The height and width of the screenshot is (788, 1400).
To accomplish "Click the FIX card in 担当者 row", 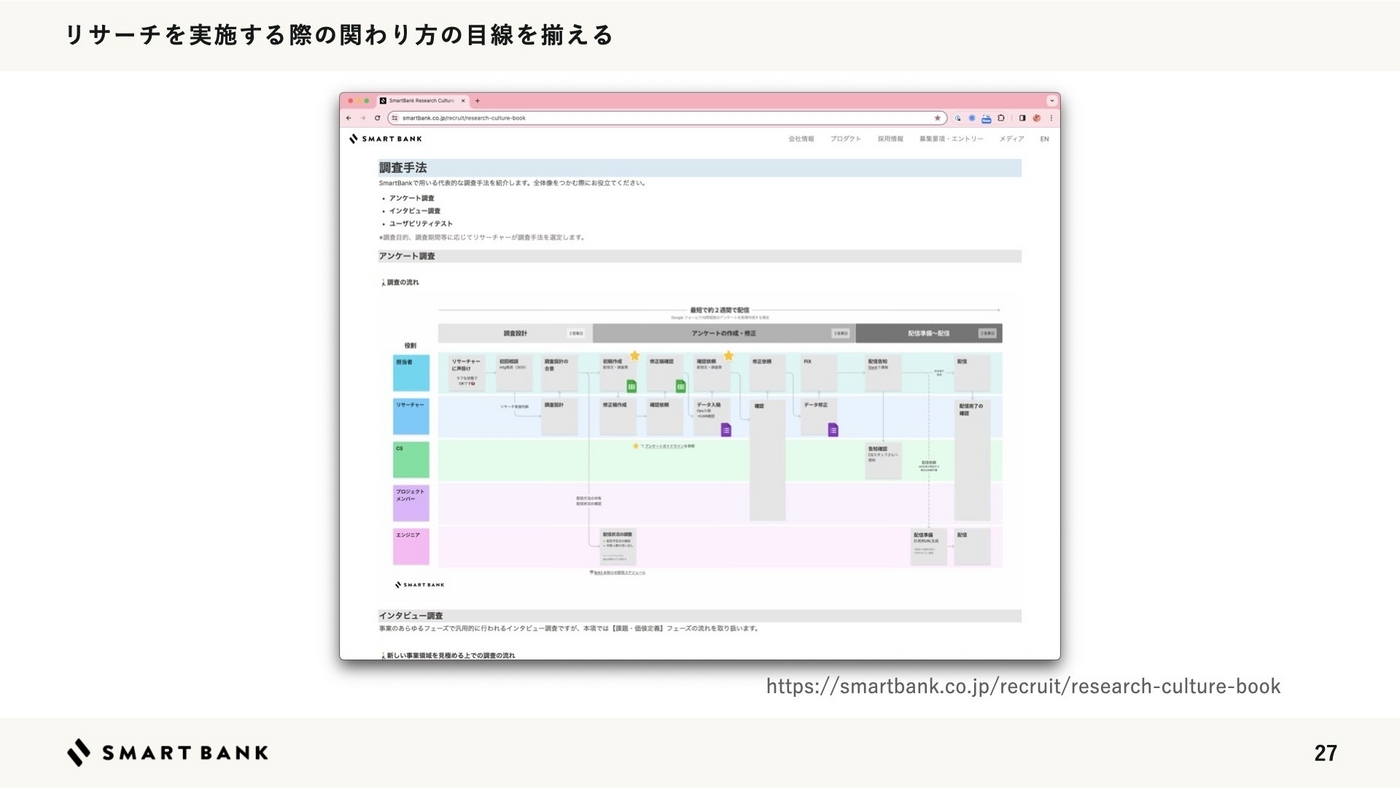I will [x=819, y=373].
